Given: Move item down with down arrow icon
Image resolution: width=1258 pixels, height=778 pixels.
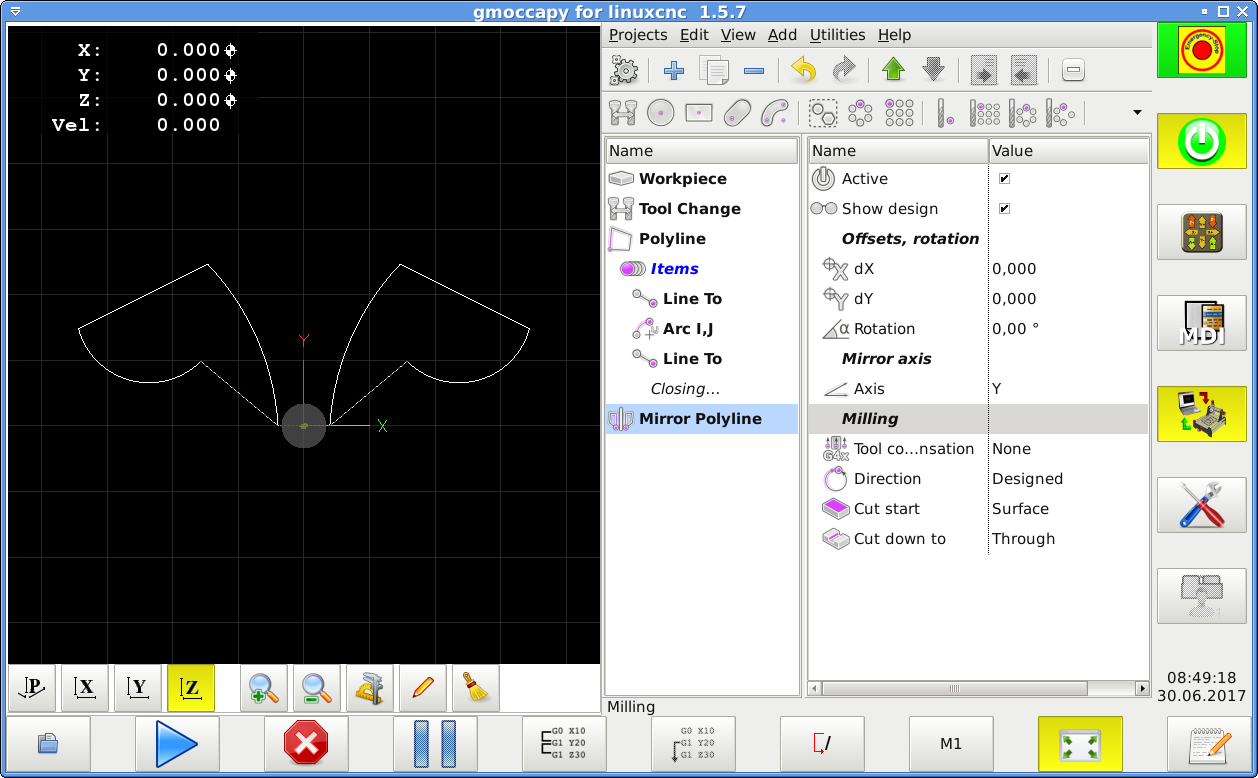Looking at the screenshot, I should coord(933,70).
